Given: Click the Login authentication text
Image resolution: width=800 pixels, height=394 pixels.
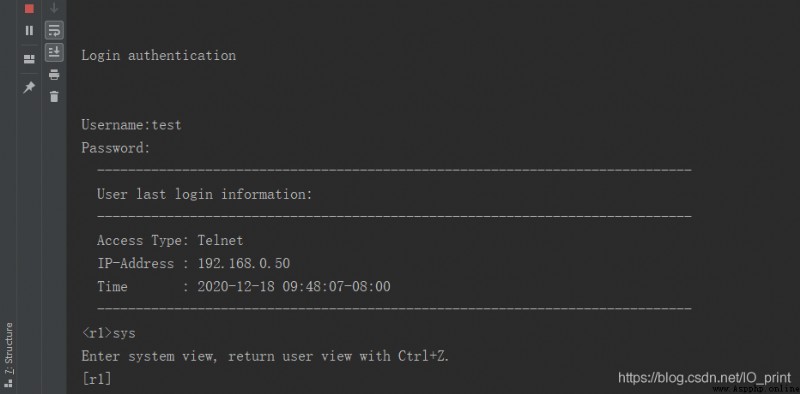Looking at the screenshot, I should tap(159, 55).
